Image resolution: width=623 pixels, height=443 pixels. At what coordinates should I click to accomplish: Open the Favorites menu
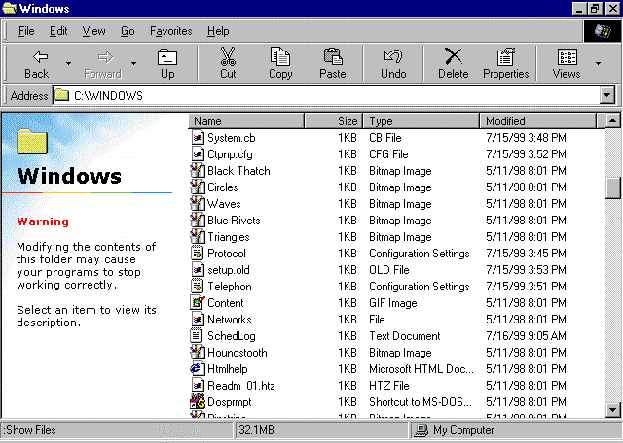pyautogui.click(x=171, y=31)
